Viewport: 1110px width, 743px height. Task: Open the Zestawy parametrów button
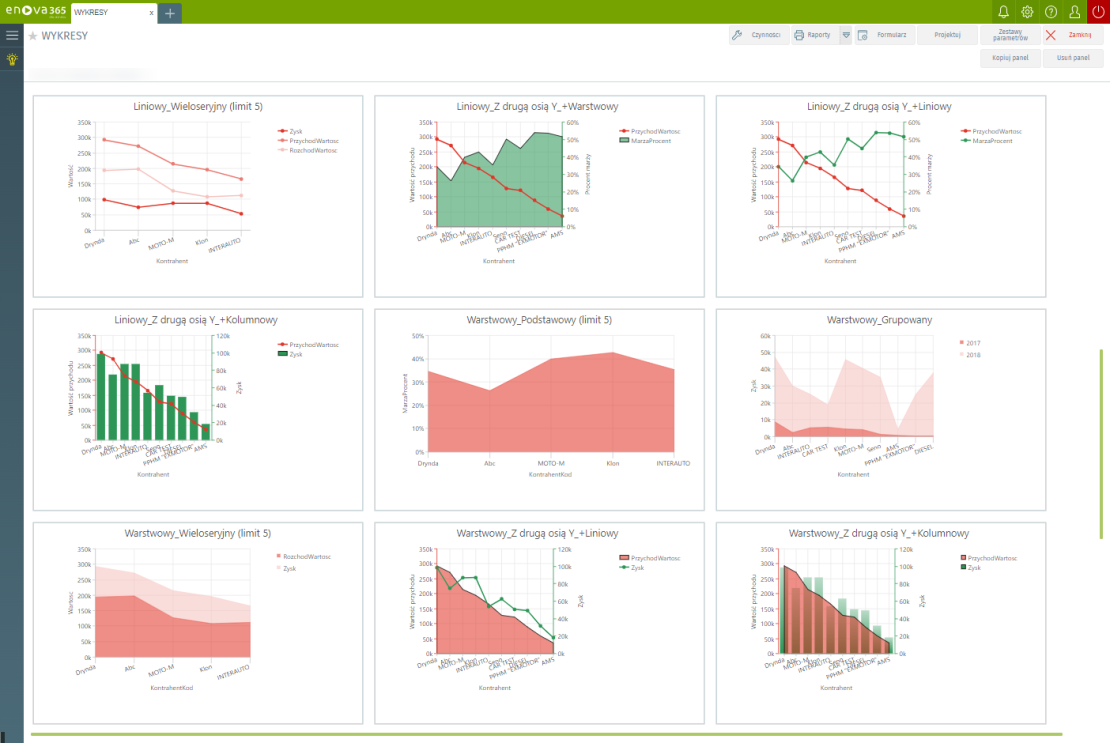1010,35
